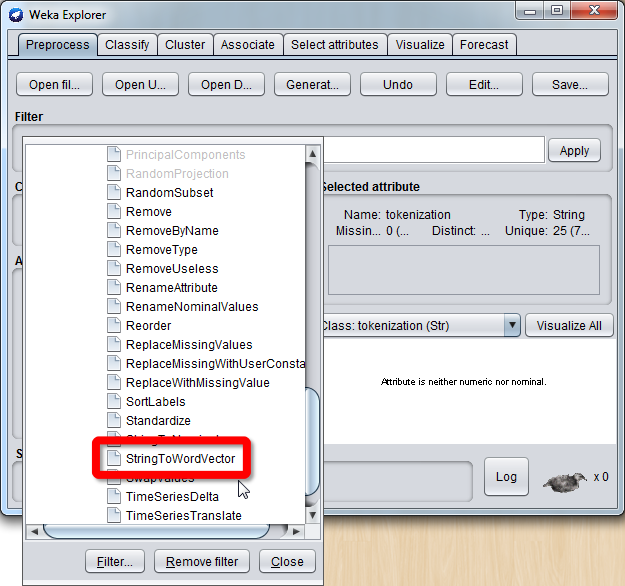Click the file icon beside RenameAttribute

[114, 287]
